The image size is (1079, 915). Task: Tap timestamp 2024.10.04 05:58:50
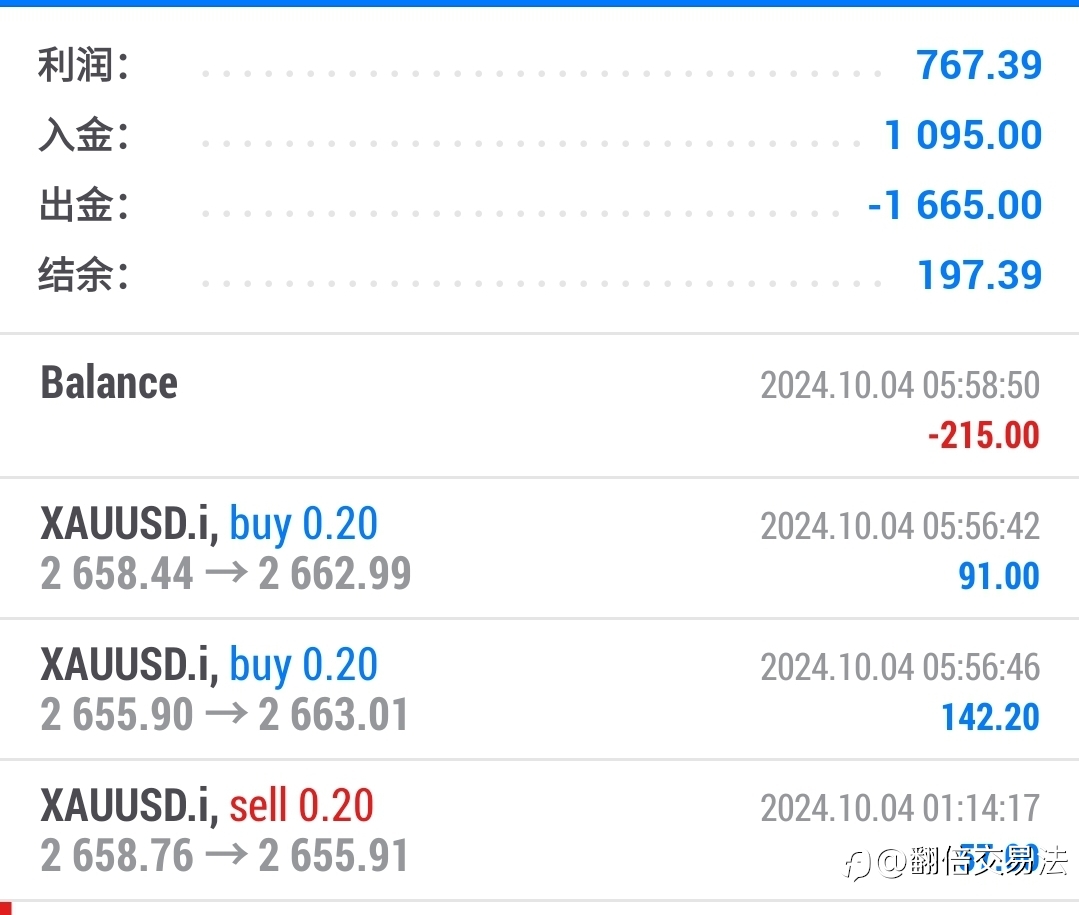(x=900, y=385)
